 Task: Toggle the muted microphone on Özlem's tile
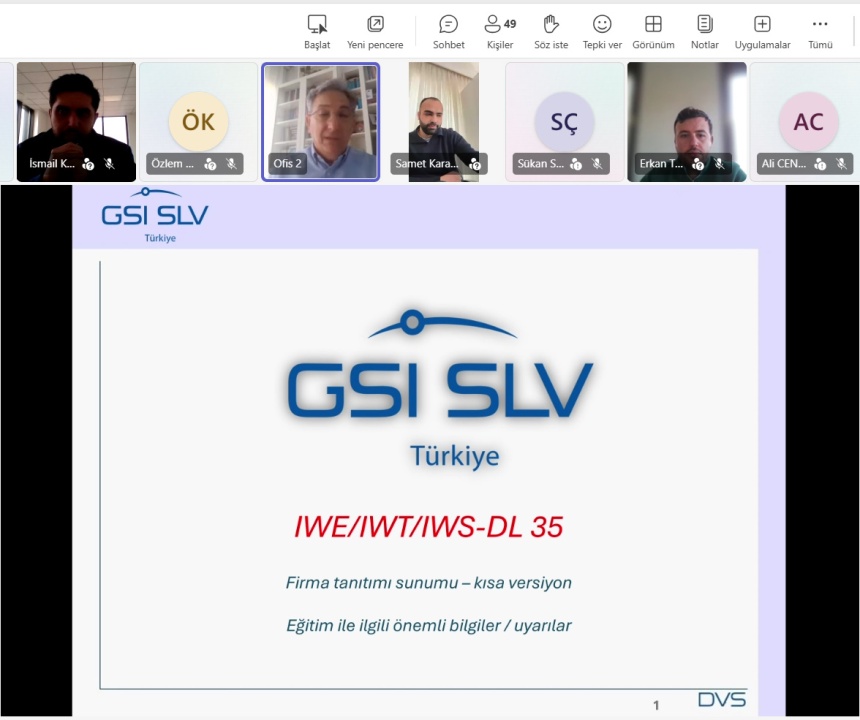[230, 163]
